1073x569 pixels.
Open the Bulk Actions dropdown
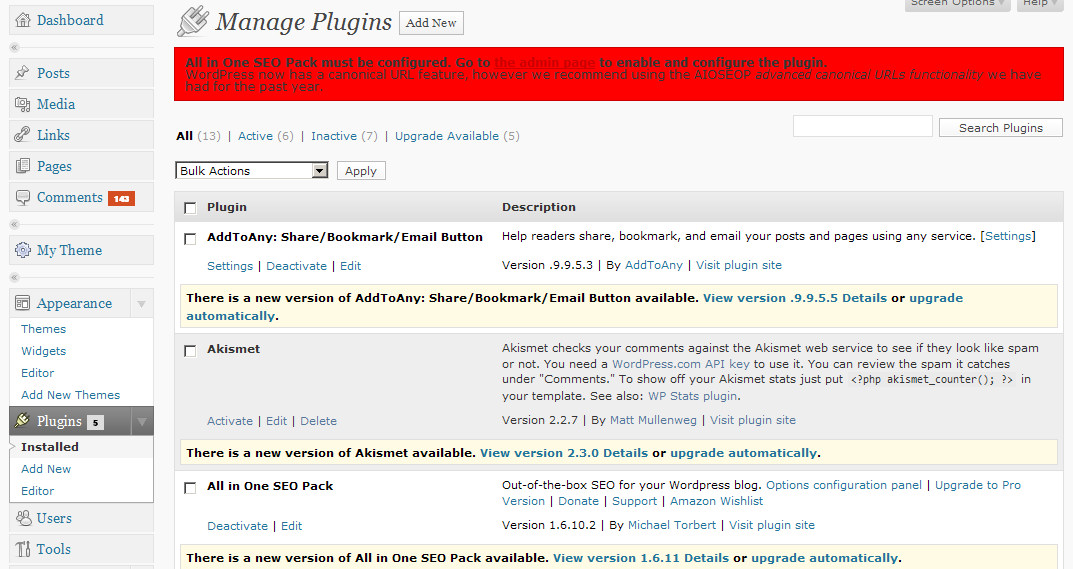[x=251, y=171]
